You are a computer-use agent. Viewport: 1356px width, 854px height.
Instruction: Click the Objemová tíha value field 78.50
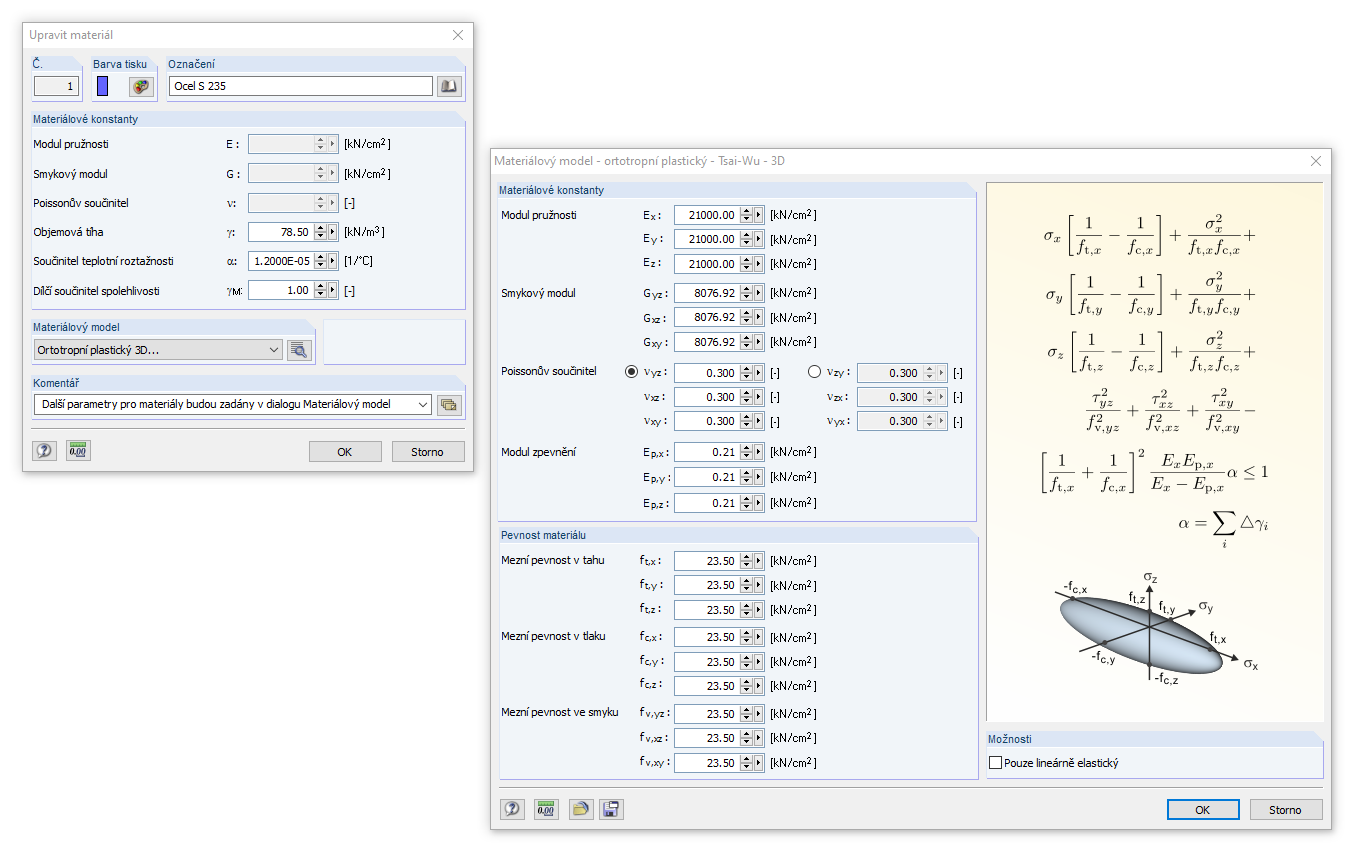click(x=281, y=232)
